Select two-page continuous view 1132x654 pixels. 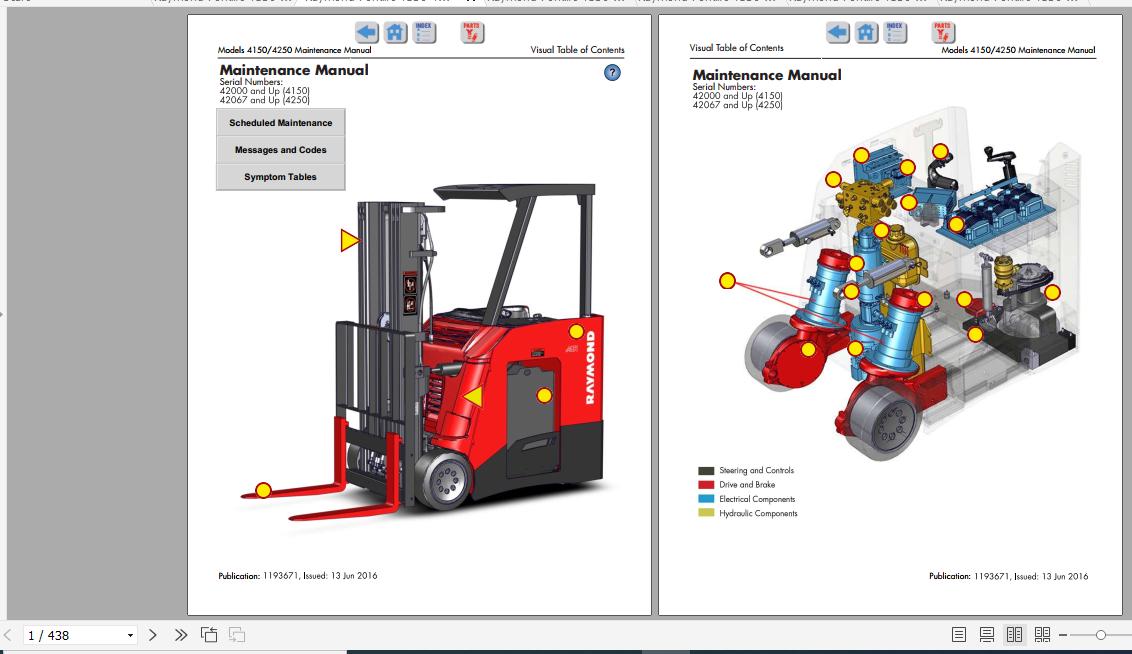(x=1042, y=635)
